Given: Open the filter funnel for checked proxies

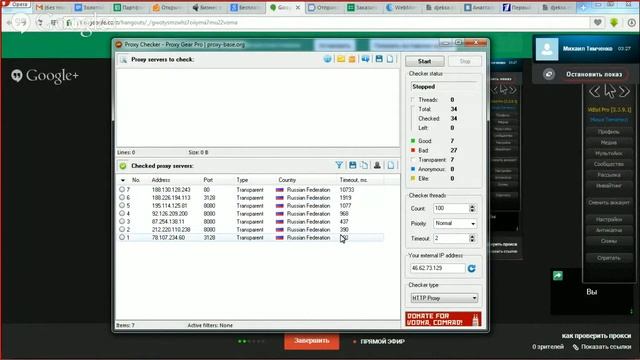Looking at the screenshot, I should pos(339,165).
